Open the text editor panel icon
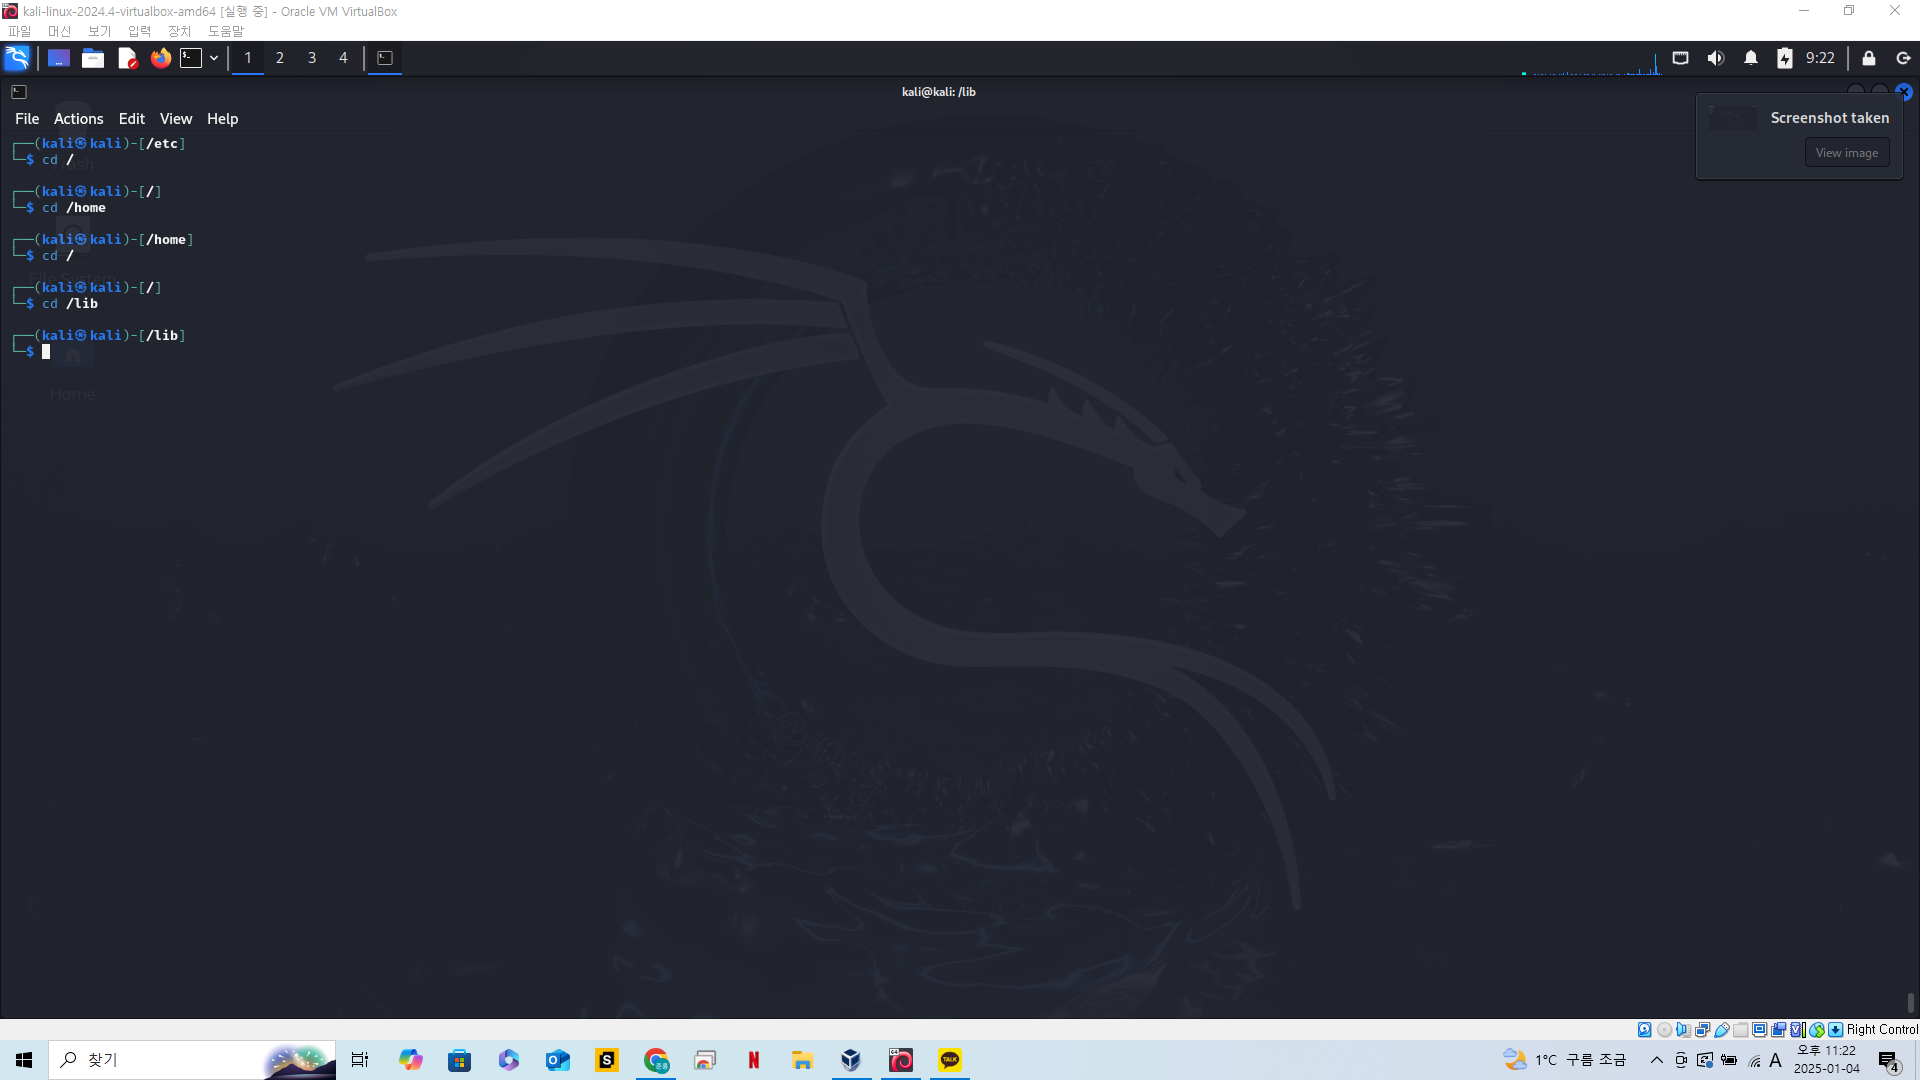 pyautogui.click(x=127, y=58)
